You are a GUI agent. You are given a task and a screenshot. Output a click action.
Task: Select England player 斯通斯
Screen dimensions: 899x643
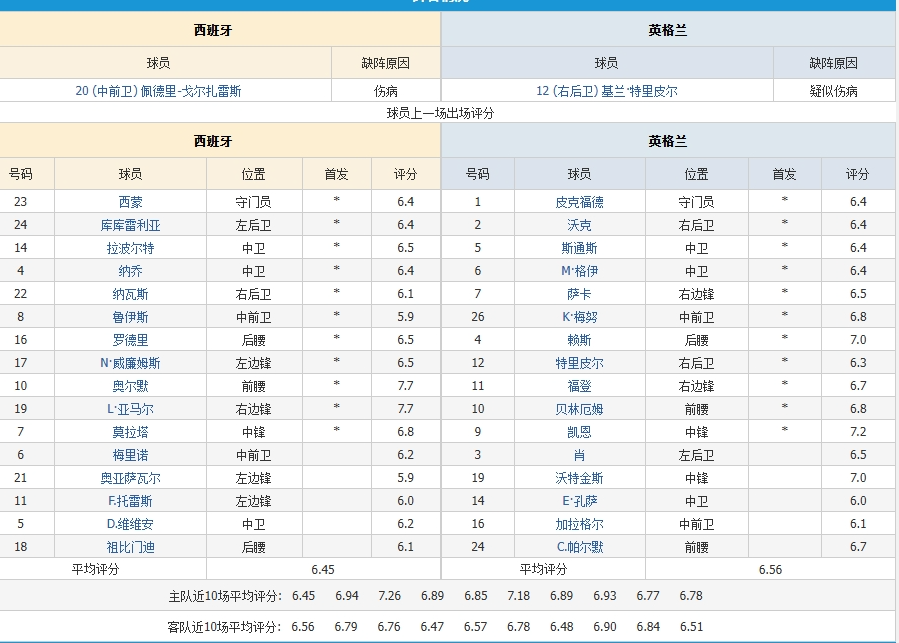click(579, 248)
